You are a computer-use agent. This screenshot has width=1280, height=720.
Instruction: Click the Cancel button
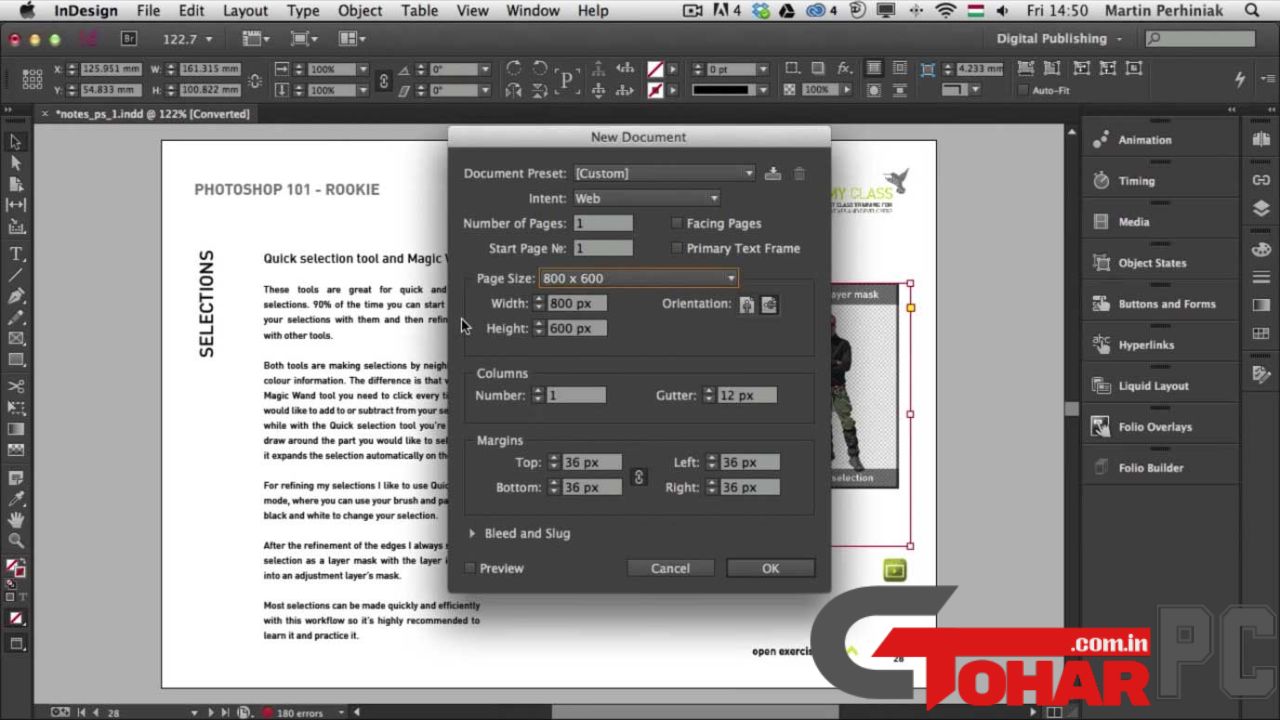(670, 568)
